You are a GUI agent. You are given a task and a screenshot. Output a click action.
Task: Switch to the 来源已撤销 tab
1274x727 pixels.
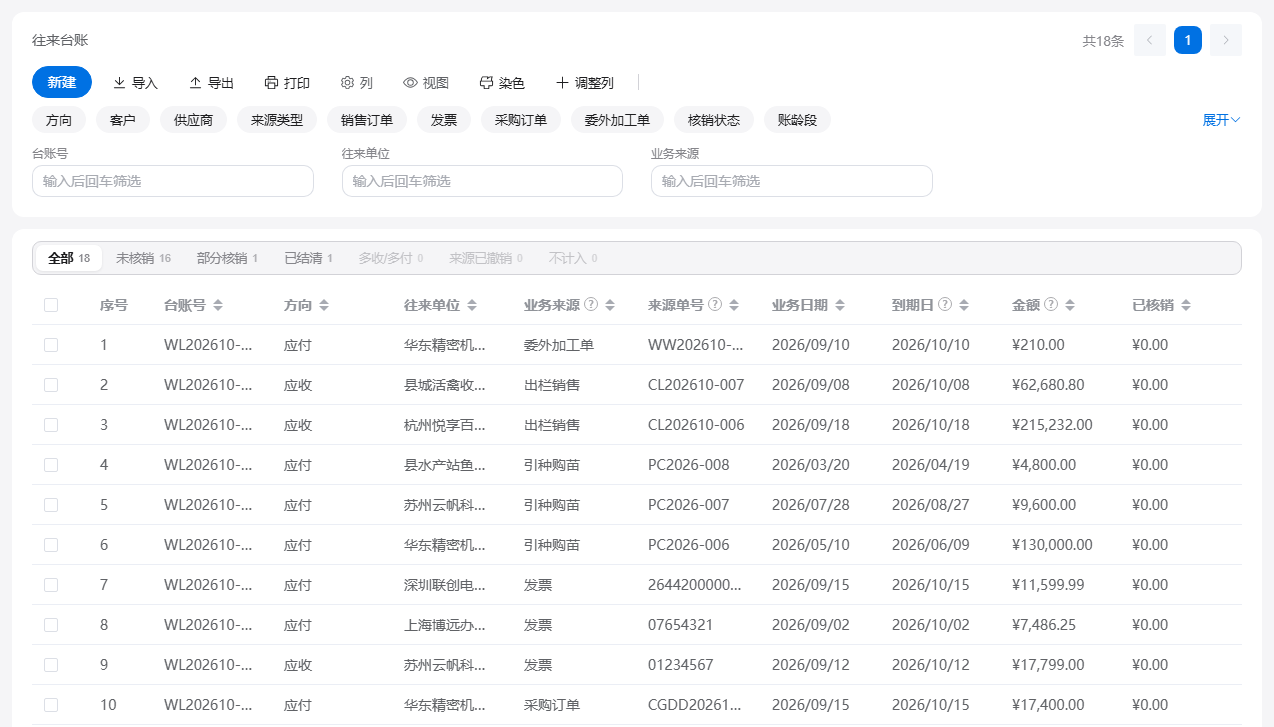(486, 258)
